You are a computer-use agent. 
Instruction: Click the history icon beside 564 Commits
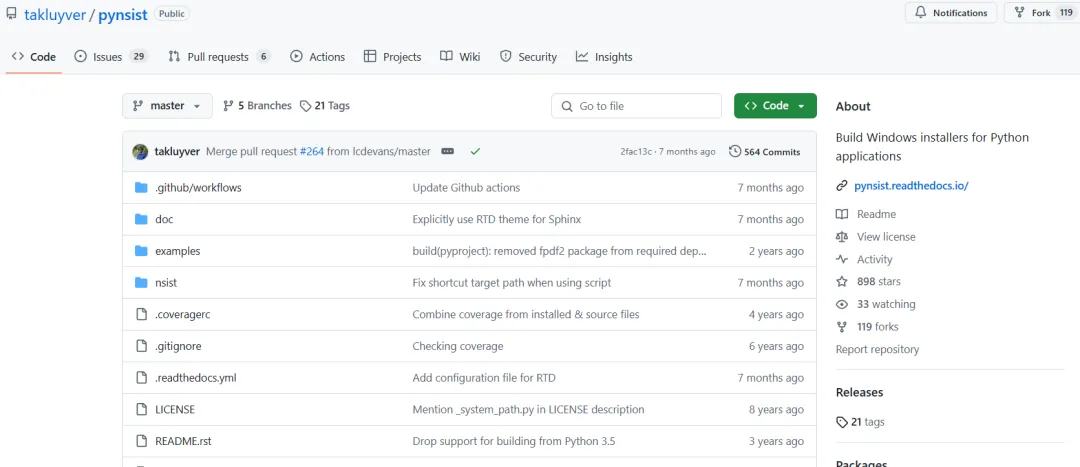coord(735,151)
